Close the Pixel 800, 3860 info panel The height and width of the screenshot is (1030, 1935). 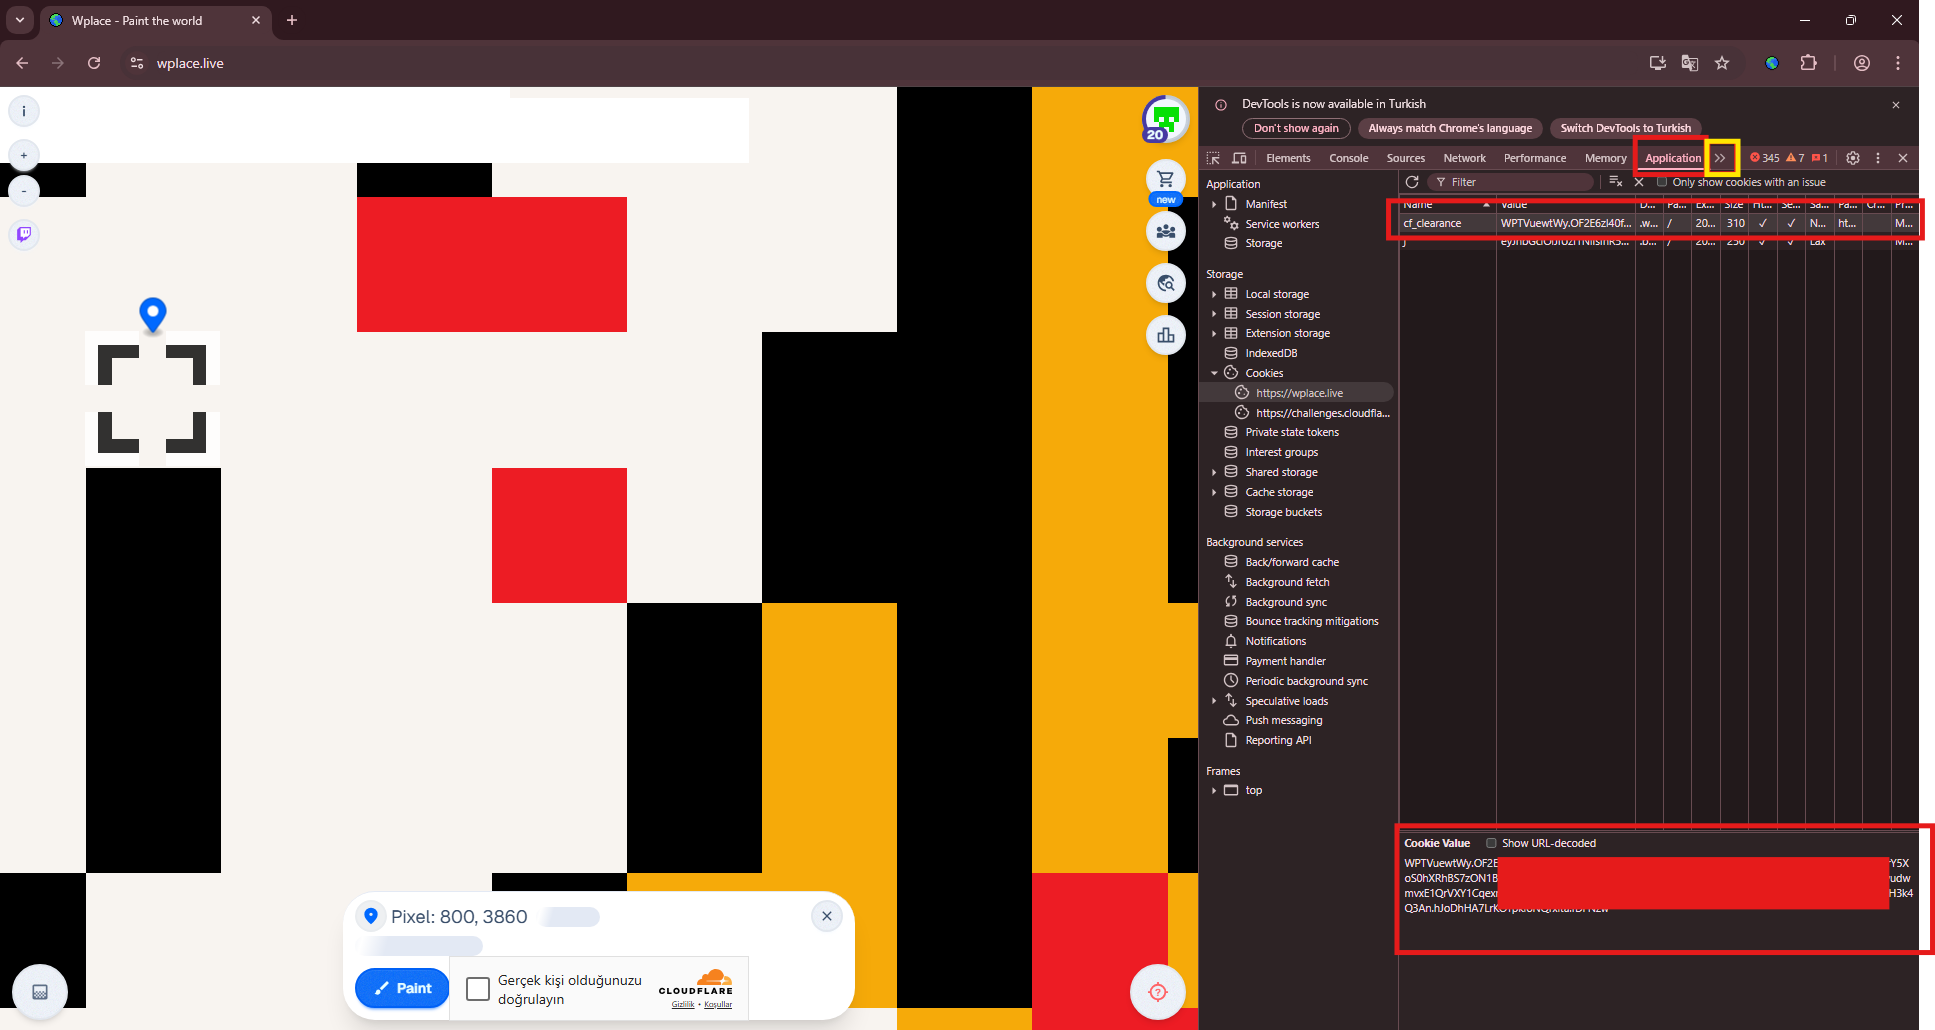click(827, 916)
